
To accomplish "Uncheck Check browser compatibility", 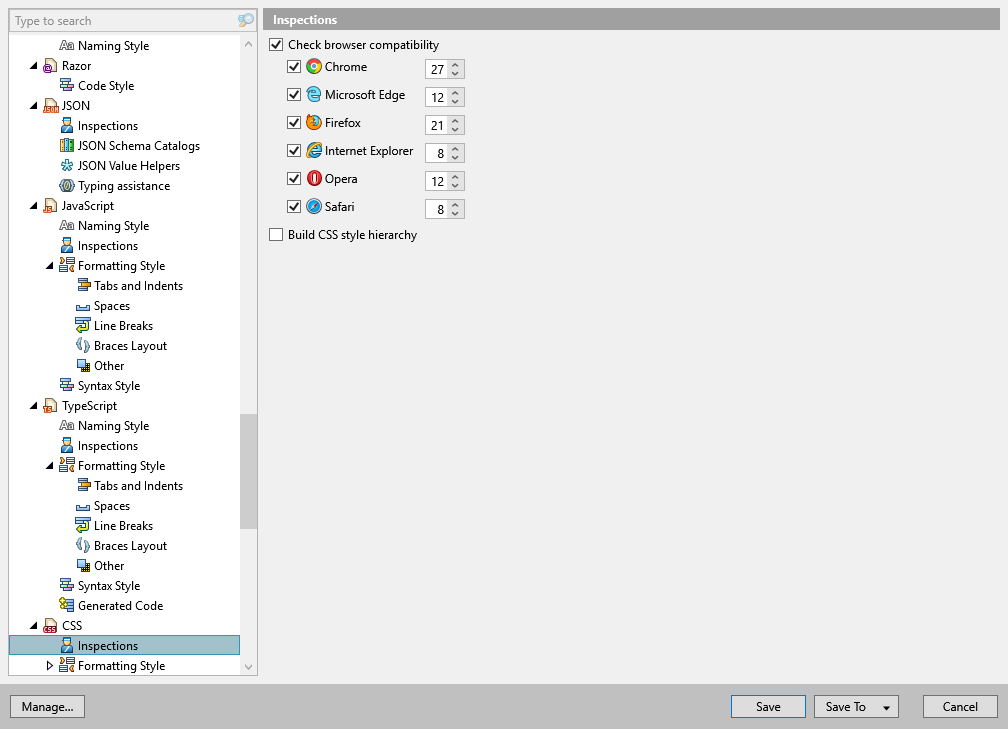I will pyautogui.click(x=276, y=44).
